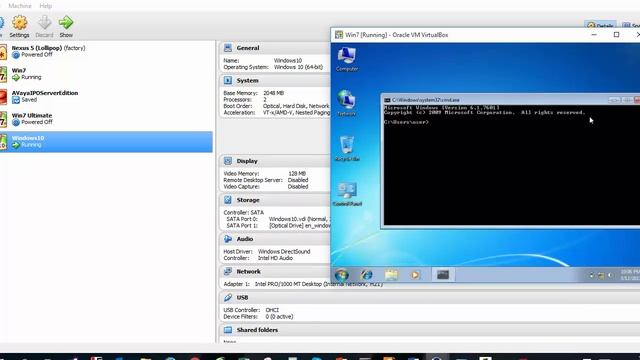
Task: Click the "OHCI" USB controller value
Action: pos(272,310)
